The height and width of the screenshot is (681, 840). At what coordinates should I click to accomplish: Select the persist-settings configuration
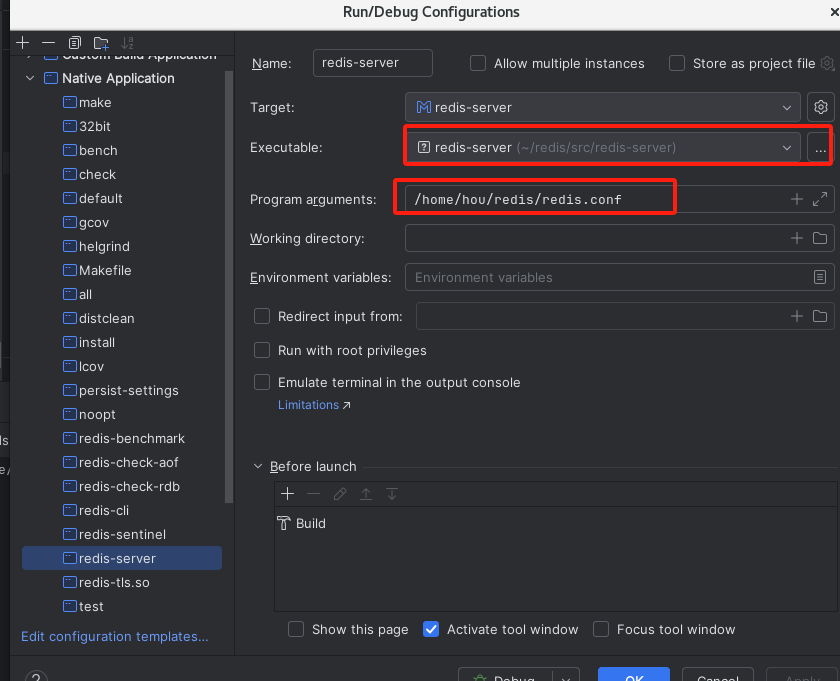[122, 390]
